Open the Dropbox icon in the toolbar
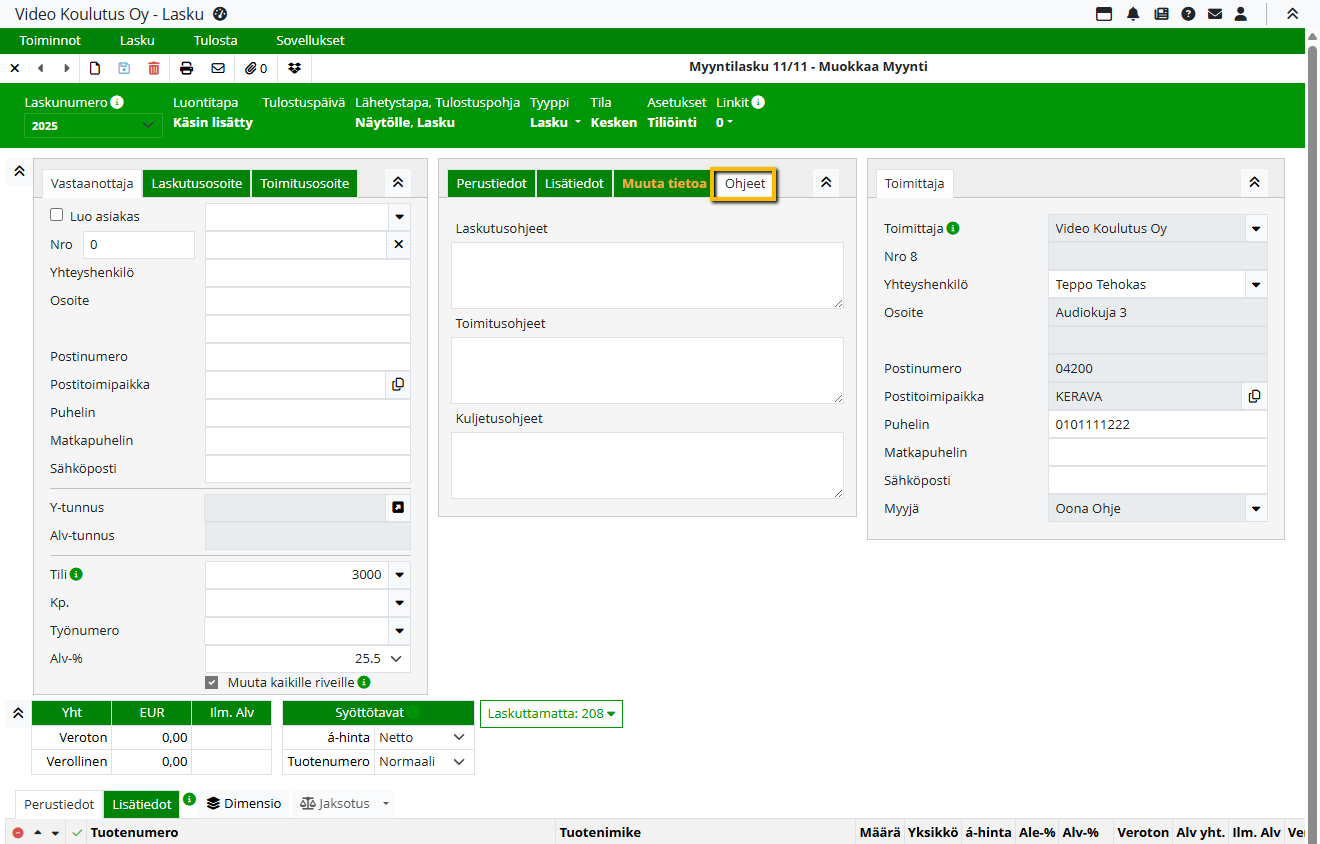The height and width of the screenshot is (844, 1320). tap(294, 68)
